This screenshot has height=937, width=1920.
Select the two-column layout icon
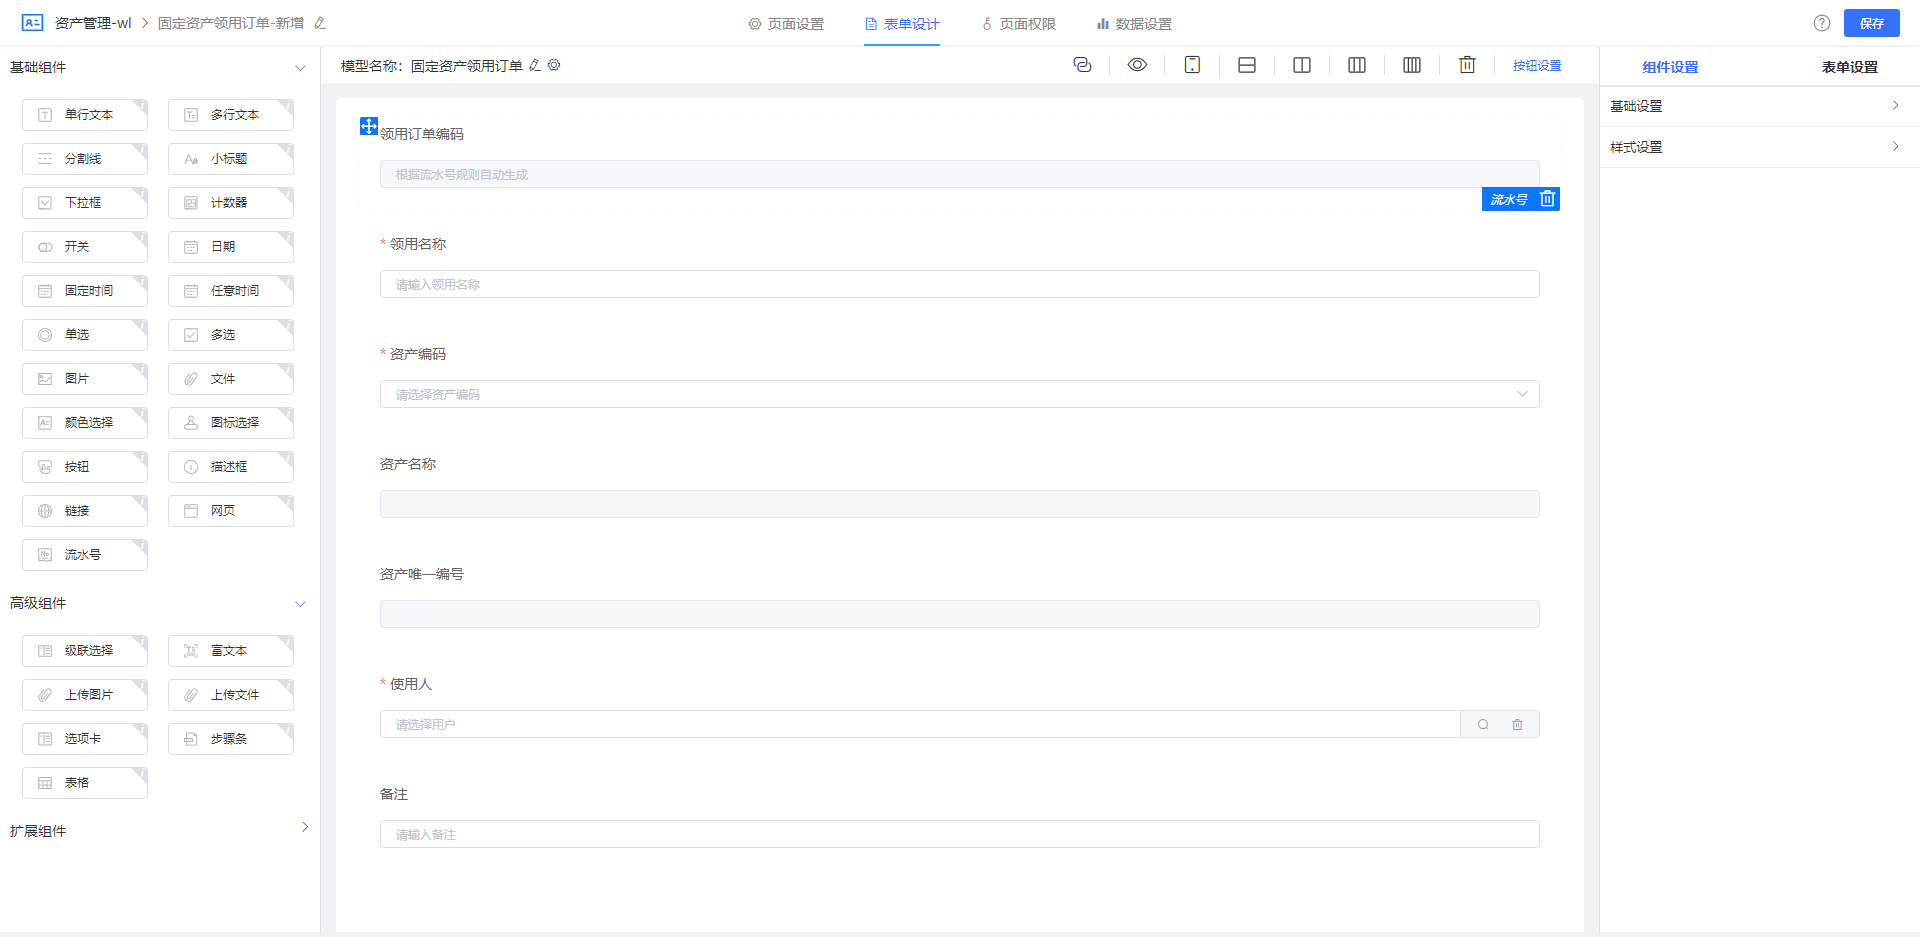point(1302,65)
